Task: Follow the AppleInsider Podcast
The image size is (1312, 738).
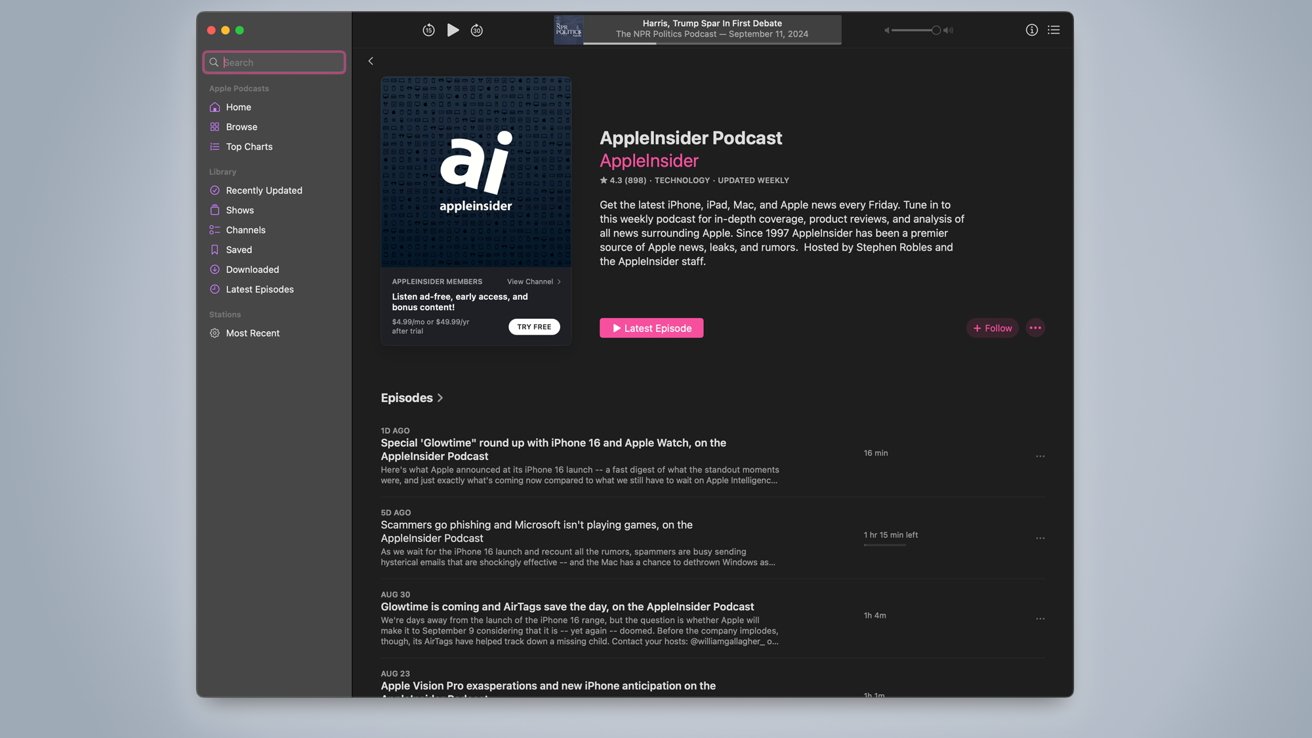Action: [x=992, y=328]
